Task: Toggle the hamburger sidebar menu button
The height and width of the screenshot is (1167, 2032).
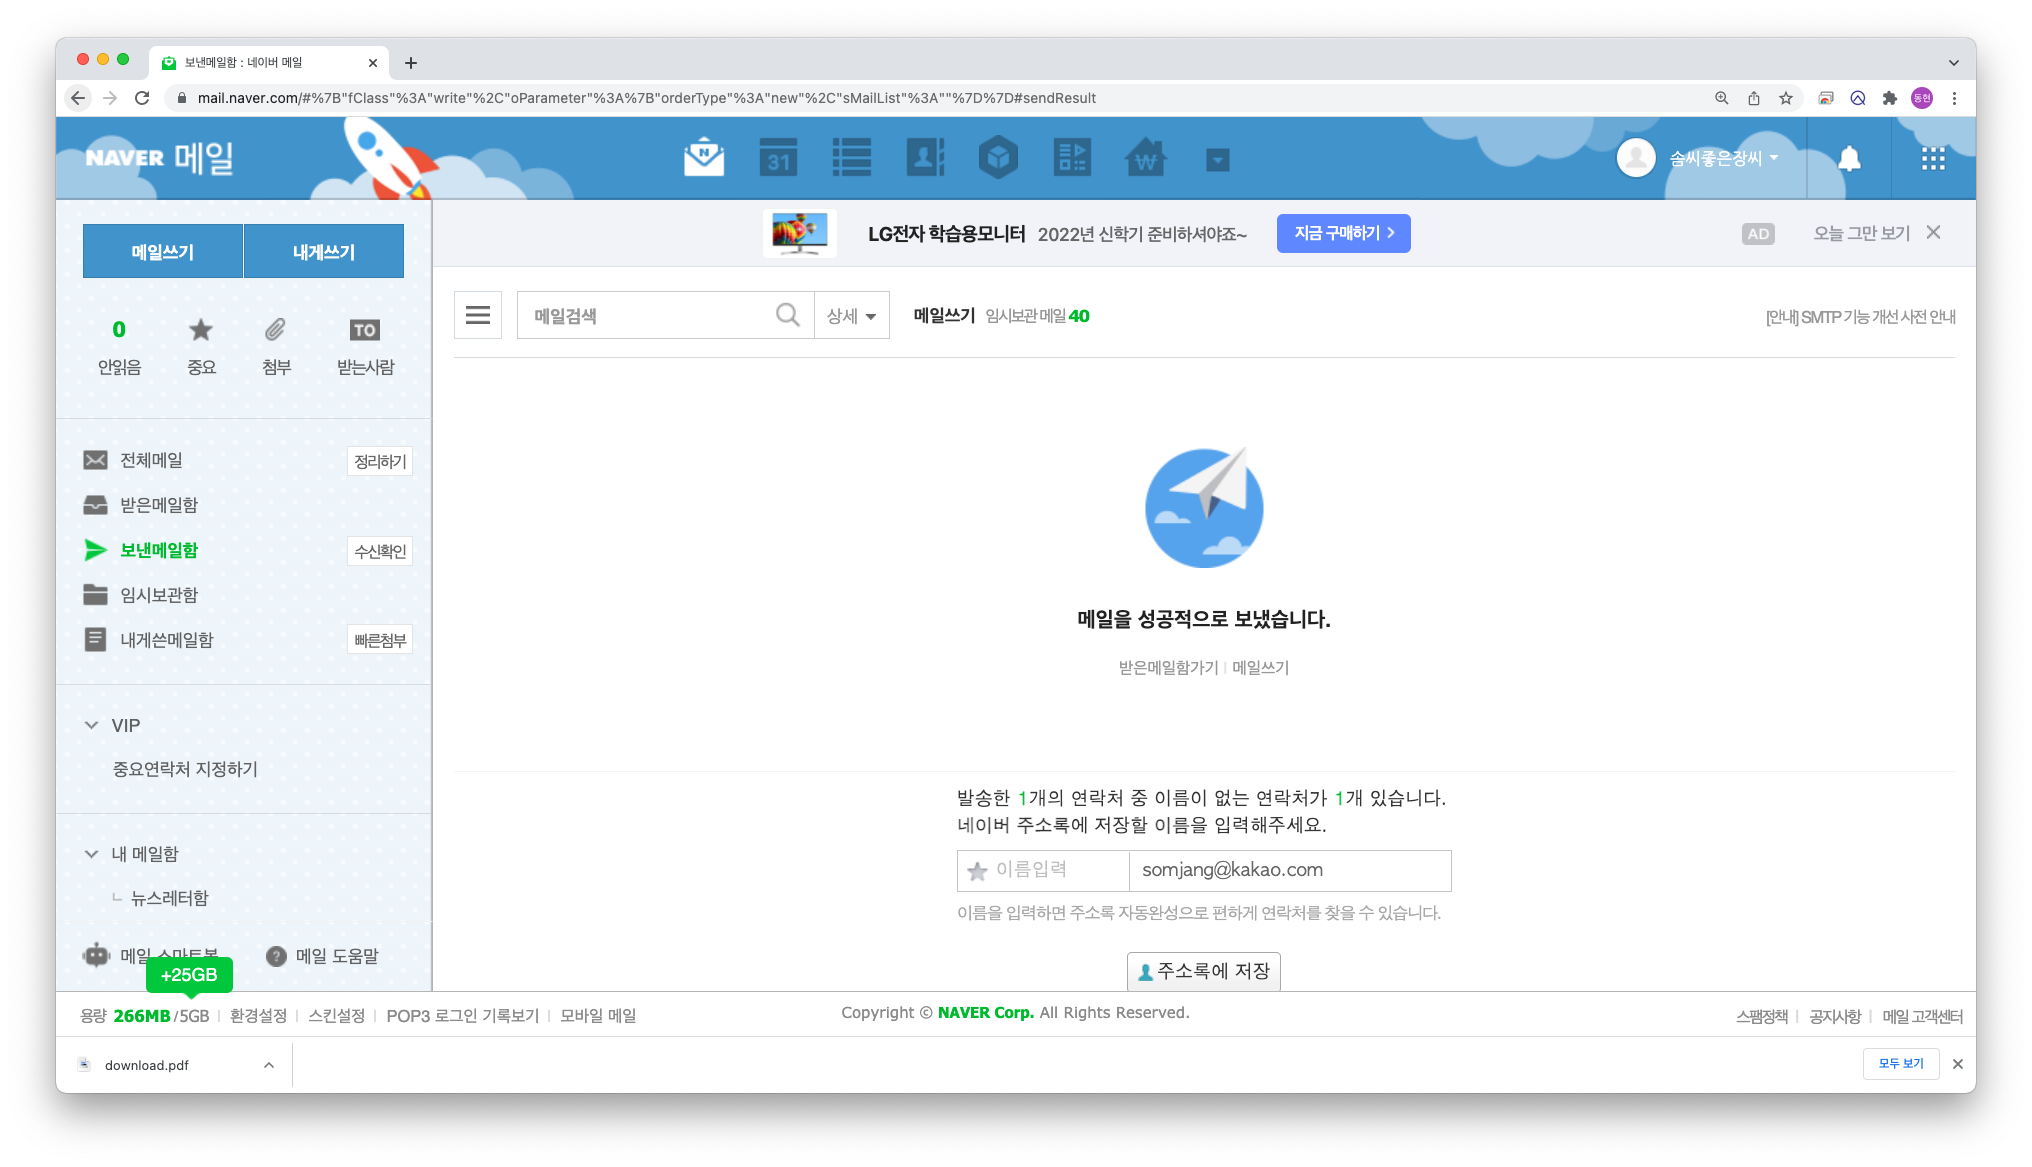Action: [x=478, y=315]
